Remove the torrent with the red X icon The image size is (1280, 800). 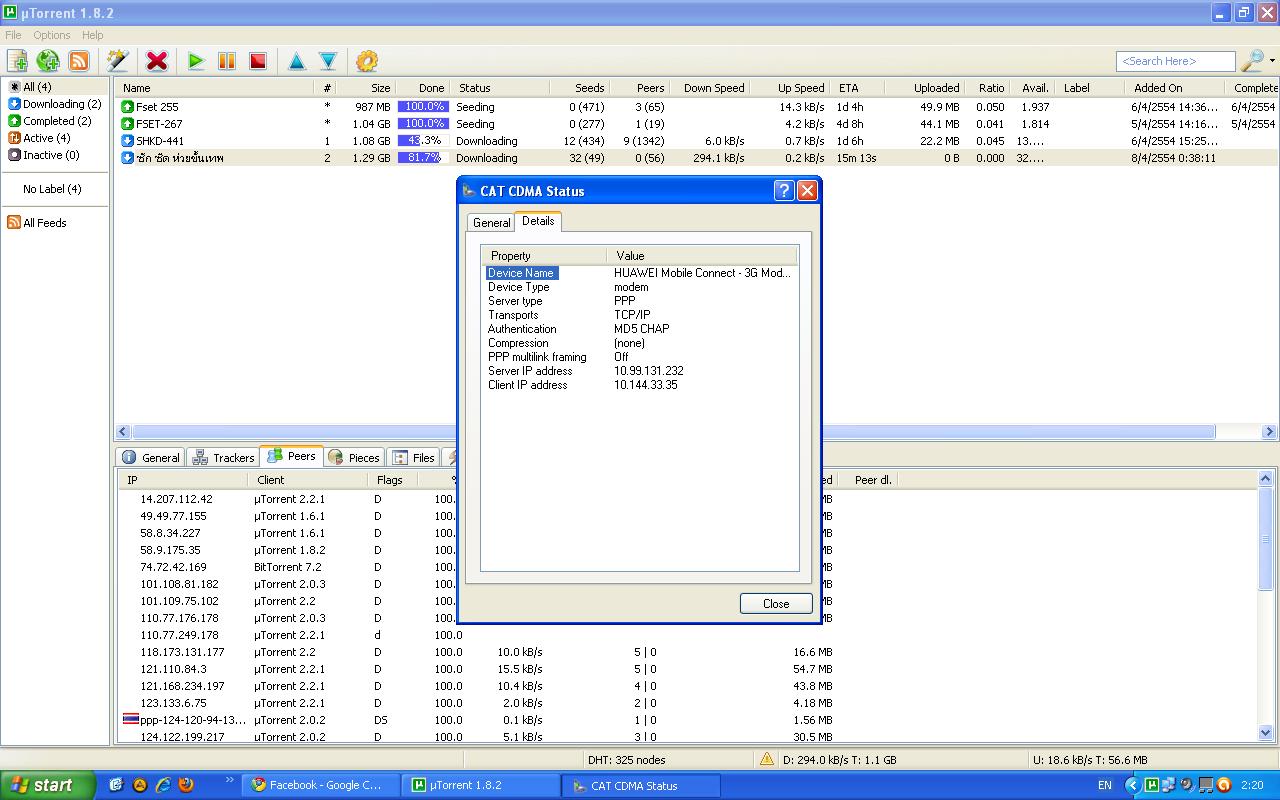[157, 61]
